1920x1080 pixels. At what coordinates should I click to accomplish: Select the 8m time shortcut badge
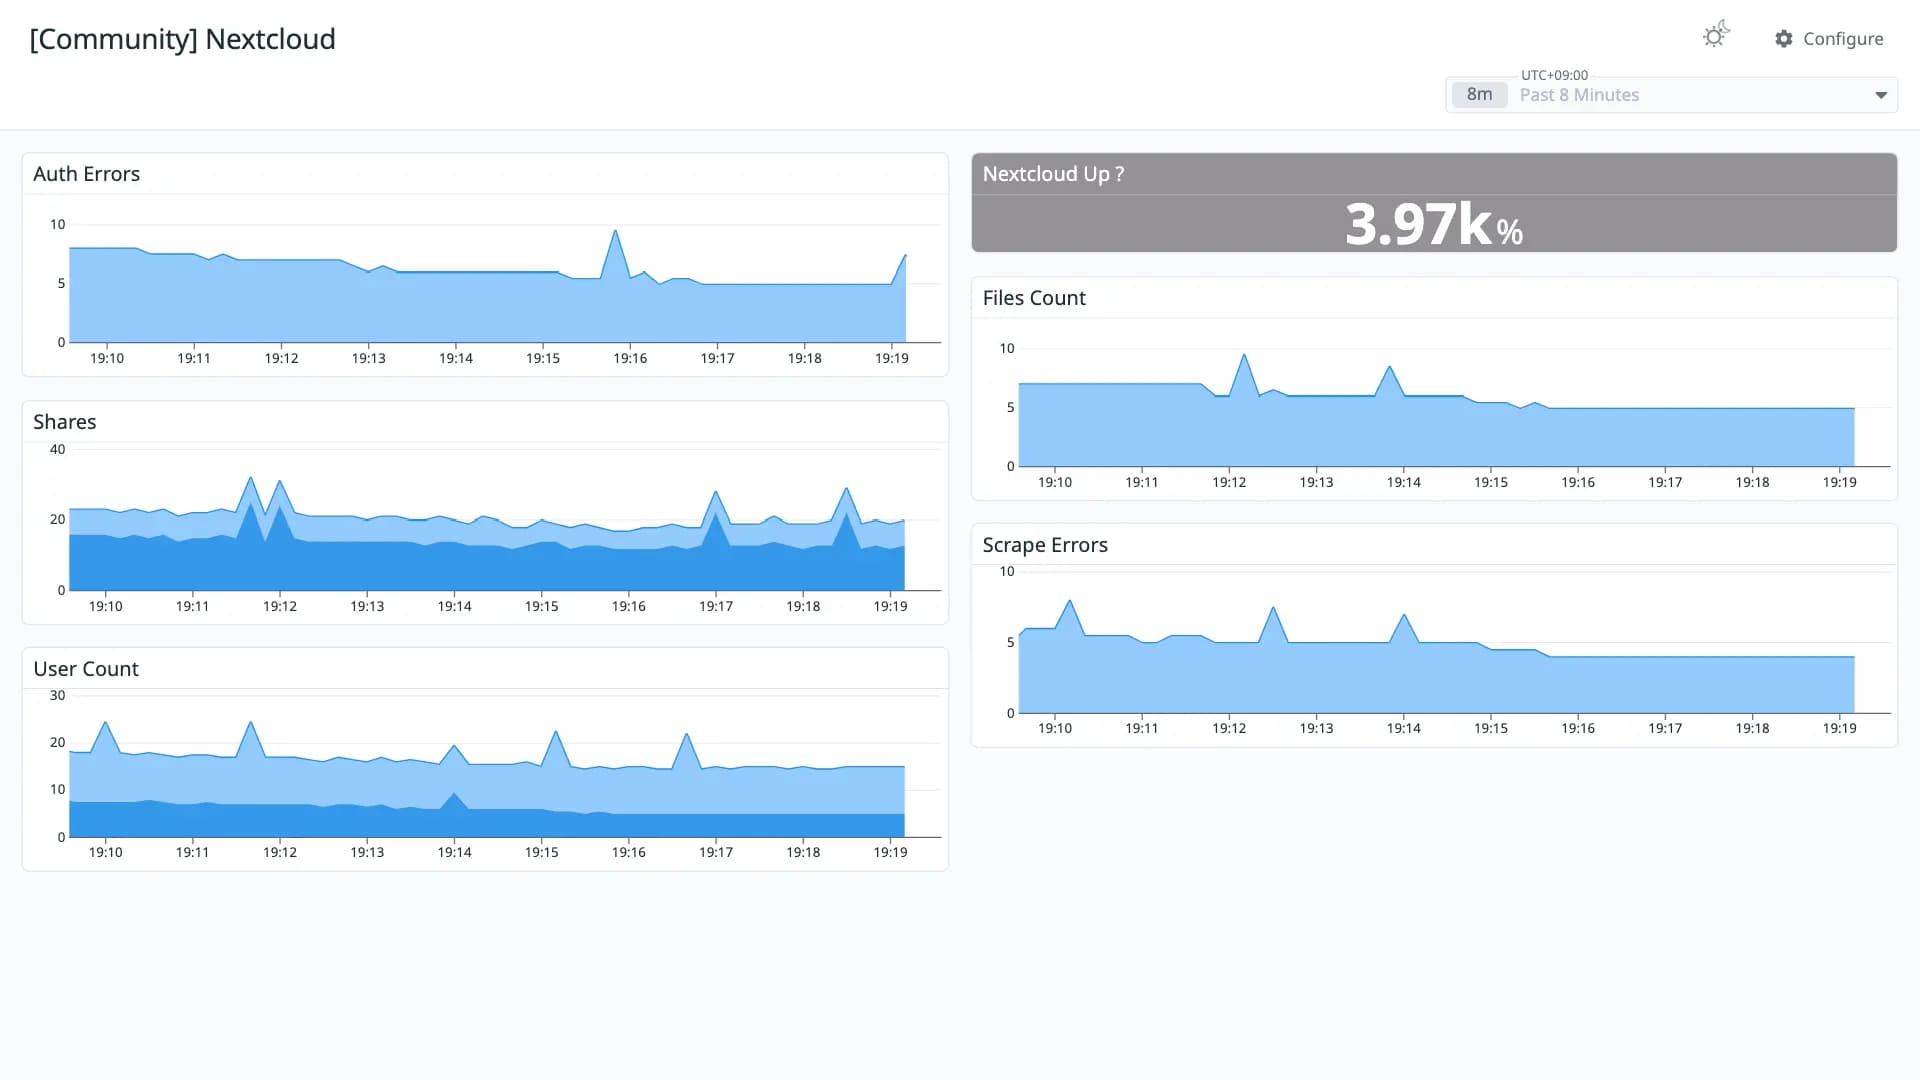click(1479, 95)
